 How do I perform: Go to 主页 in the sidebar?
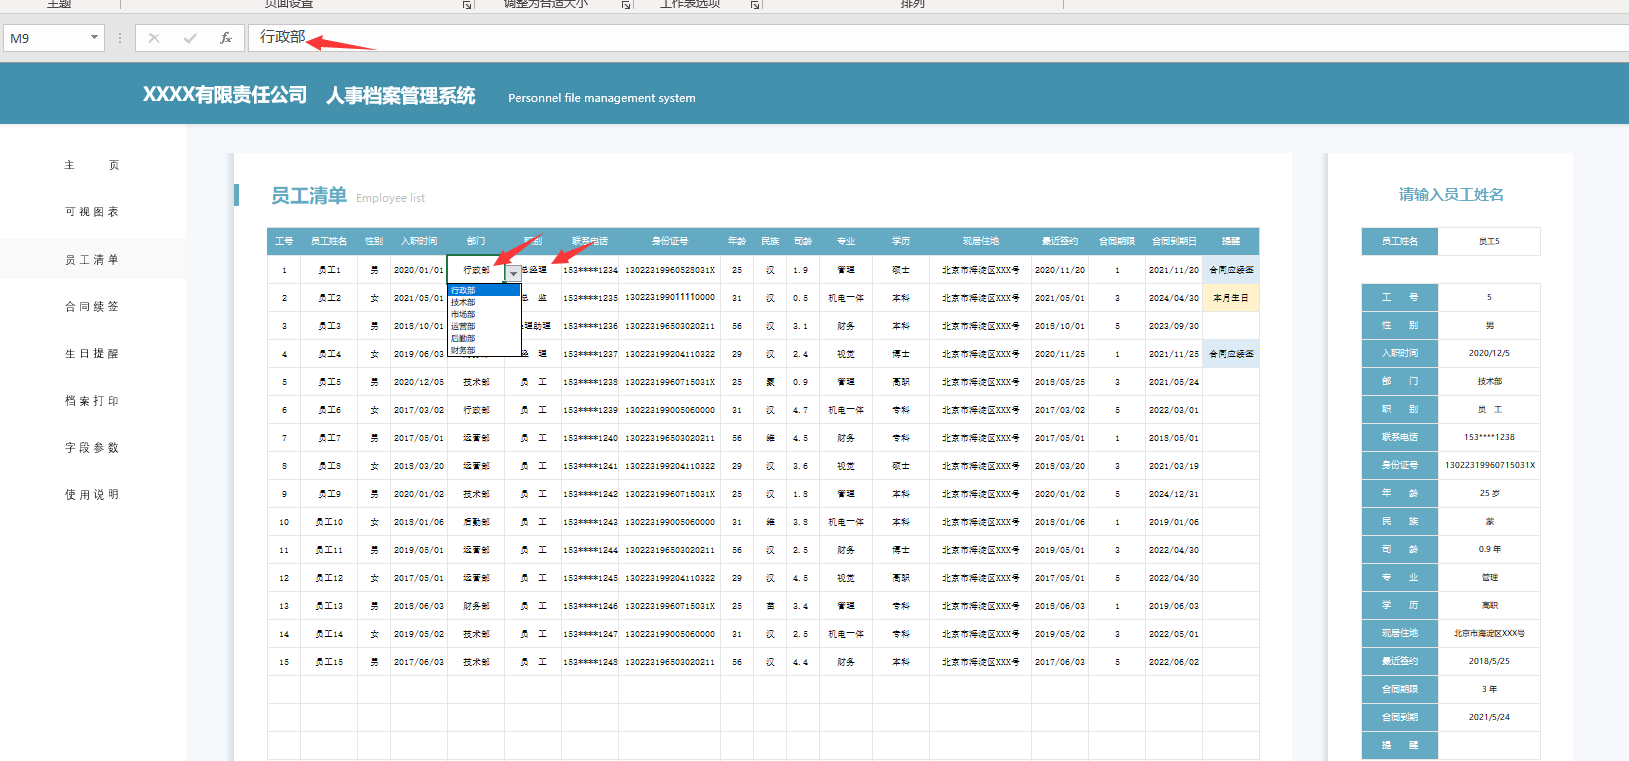coord(92,165)
